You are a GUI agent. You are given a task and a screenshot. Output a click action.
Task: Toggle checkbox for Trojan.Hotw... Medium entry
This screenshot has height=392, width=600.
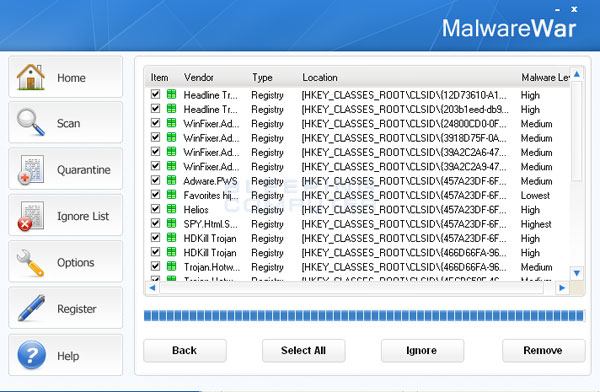155,266
